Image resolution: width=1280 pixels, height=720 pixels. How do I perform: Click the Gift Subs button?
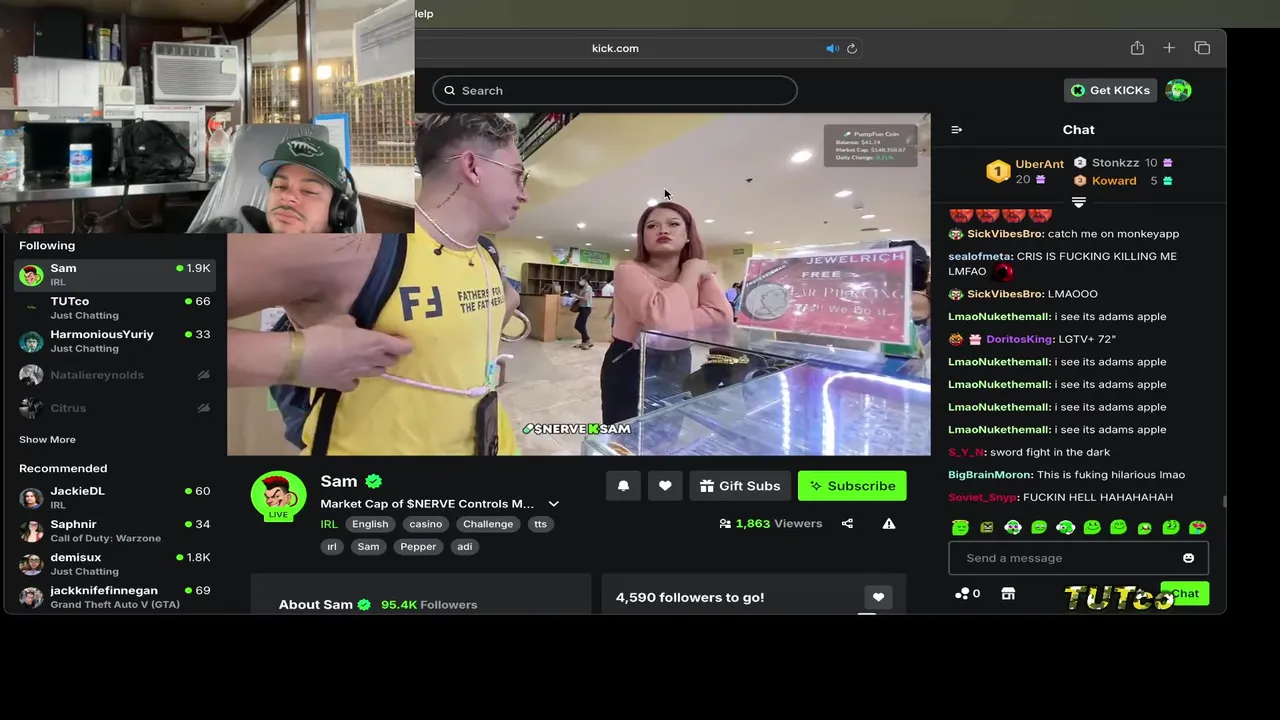pyautogui.click(x=740, y=486)
